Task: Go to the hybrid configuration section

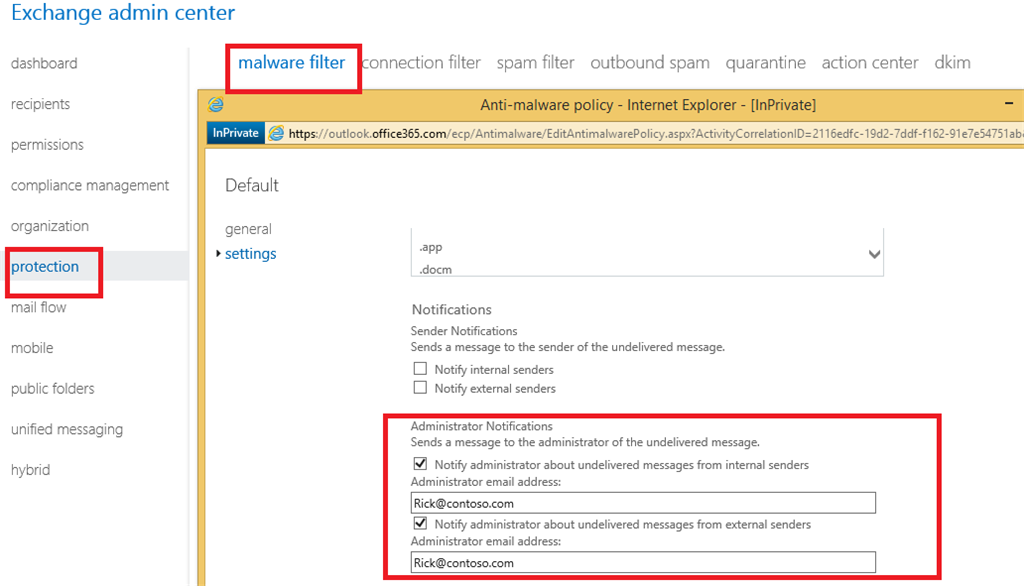Action: 30,469
